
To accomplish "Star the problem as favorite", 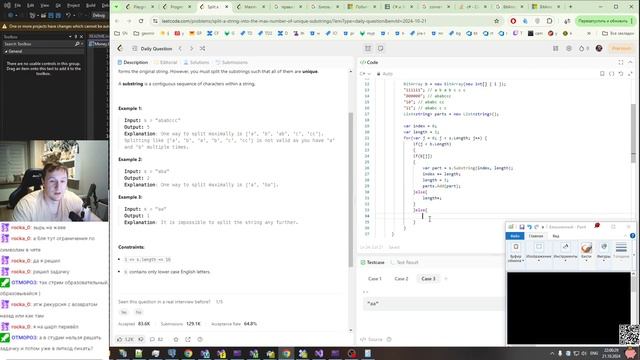I will (176, 340).
